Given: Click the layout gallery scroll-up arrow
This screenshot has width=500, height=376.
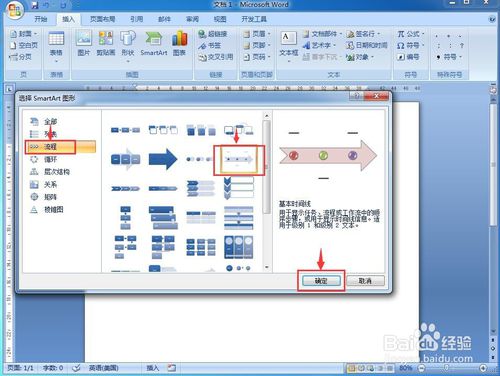Looking at the screenshot, I should 266,116.
